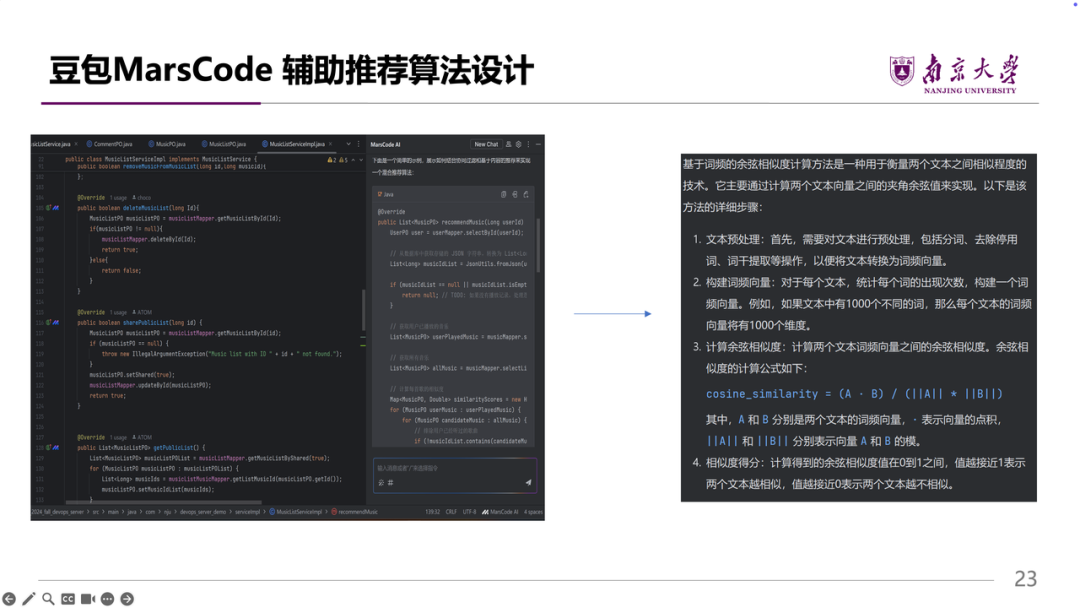Minimize the MarsCode AI panel
The width and height of the screenshot is (1080, 608).
pos(538,144)
